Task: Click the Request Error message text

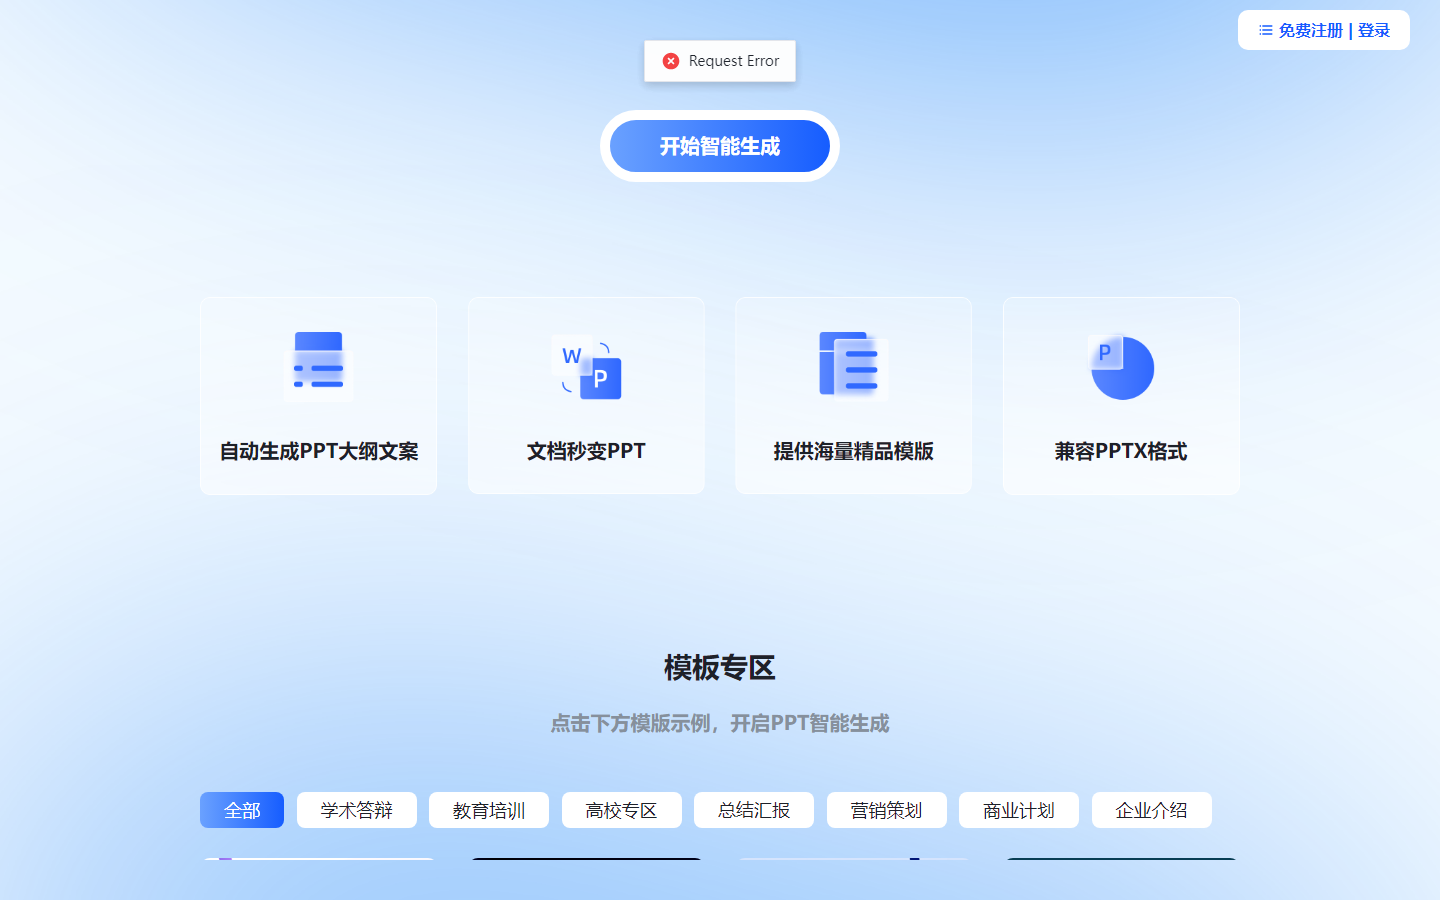Action: coord(734,61)
